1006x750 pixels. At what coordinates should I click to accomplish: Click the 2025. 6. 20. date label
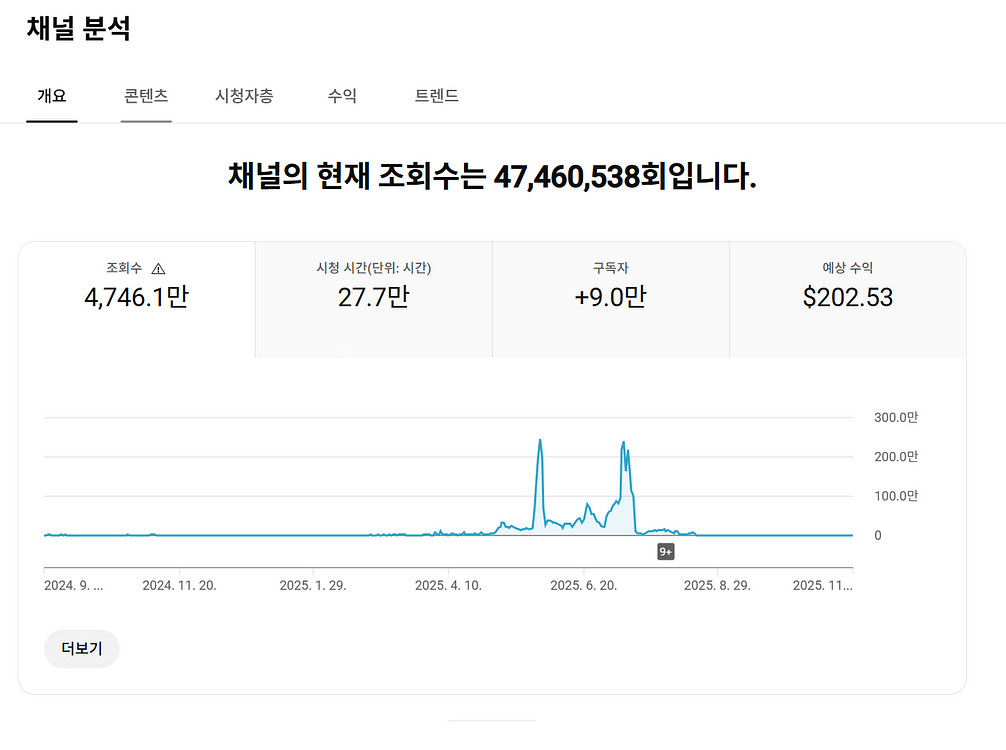click(x=584, y=585)
